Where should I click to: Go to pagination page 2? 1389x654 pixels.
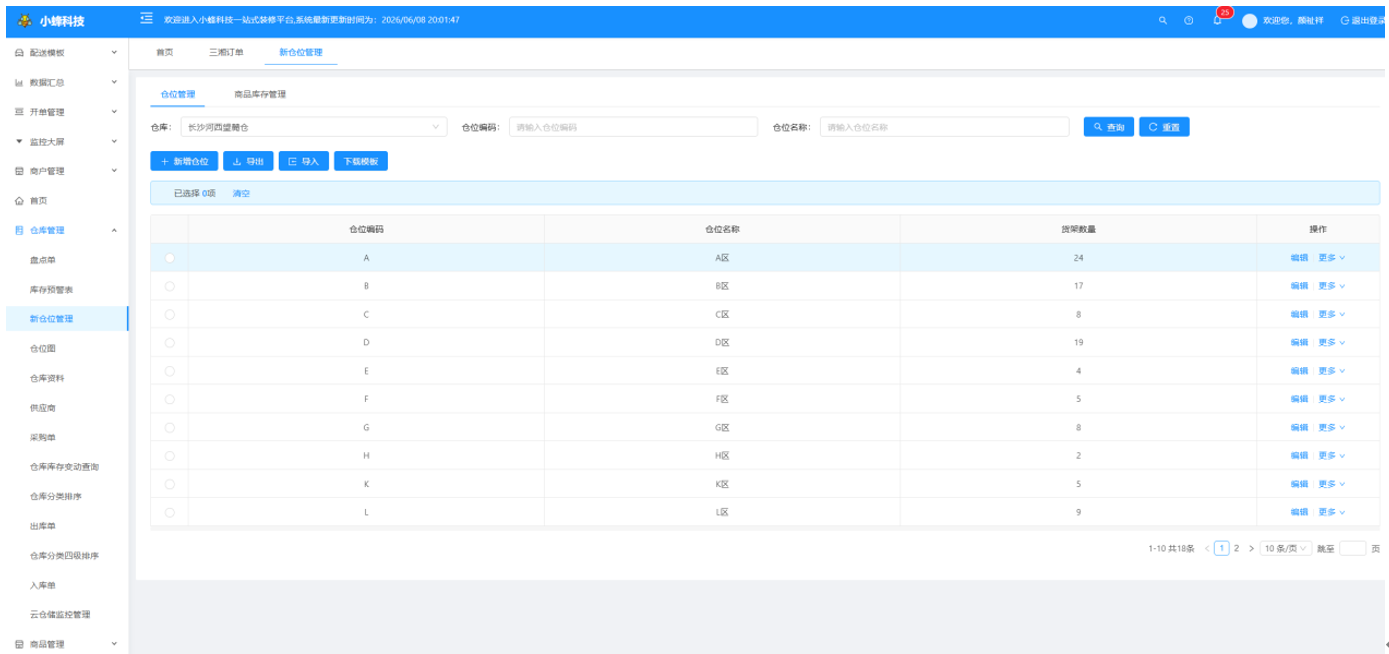1237,548
